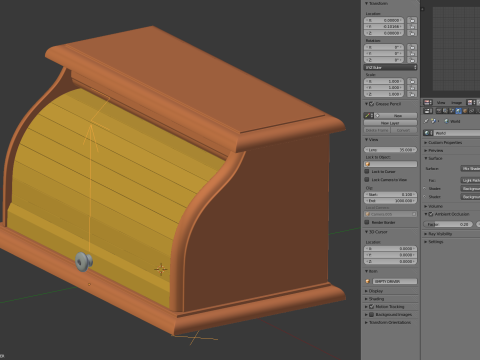
Task: Toggle the Grease Pencil panel checkbox
Action: click(x=372, y=104)
